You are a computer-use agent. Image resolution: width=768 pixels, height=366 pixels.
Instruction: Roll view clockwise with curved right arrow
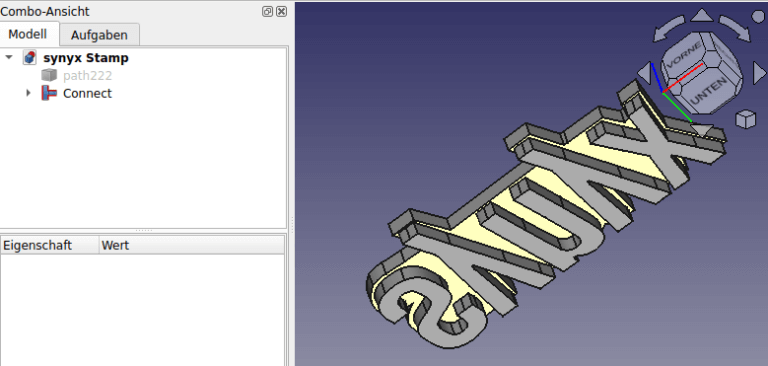[735, 28]
